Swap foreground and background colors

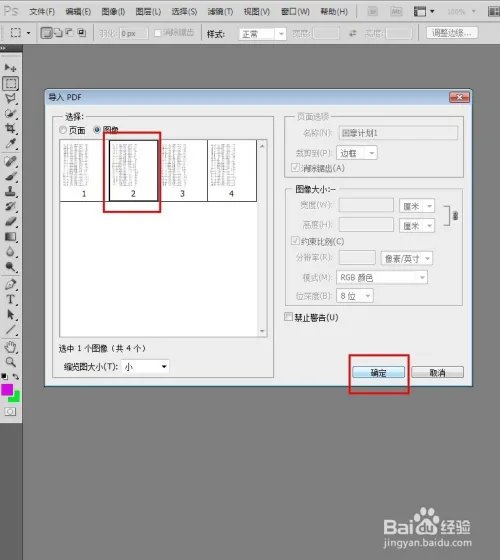click(x=16, y=376)
